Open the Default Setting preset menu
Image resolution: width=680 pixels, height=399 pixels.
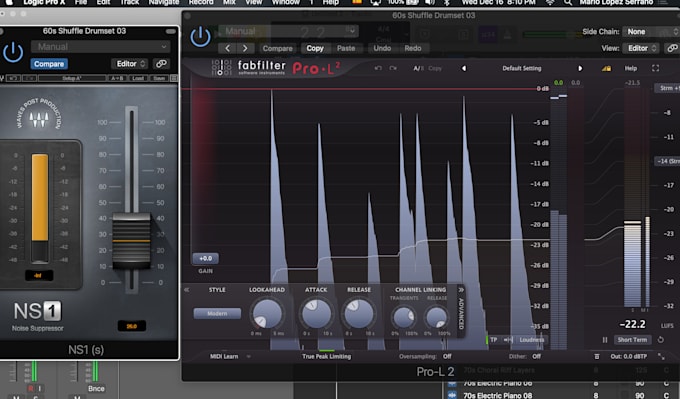point(521,68)
